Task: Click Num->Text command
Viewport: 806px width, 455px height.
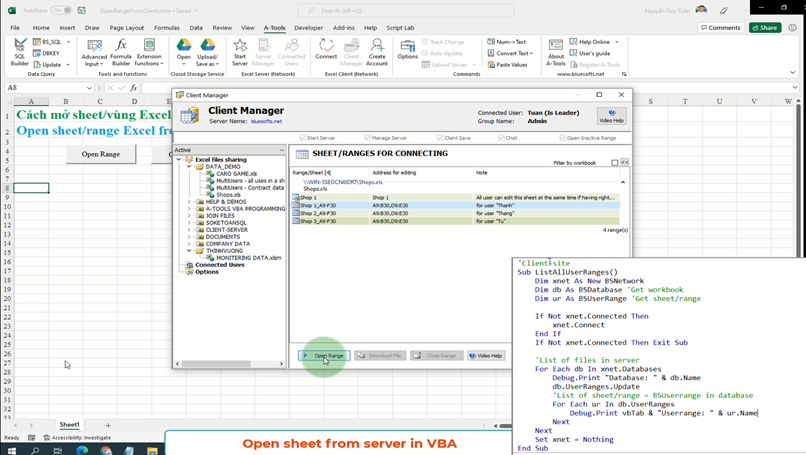Action: (x=506, y=42)
